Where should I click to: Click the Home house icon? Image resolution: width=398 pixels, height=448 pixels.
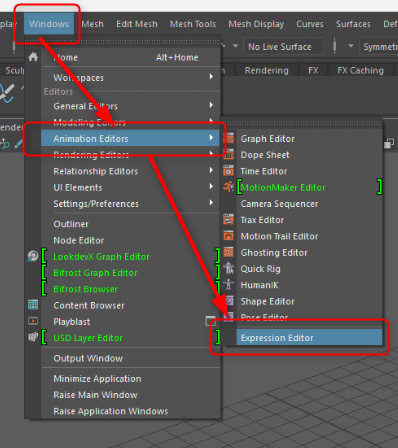(x=33, y=57)
